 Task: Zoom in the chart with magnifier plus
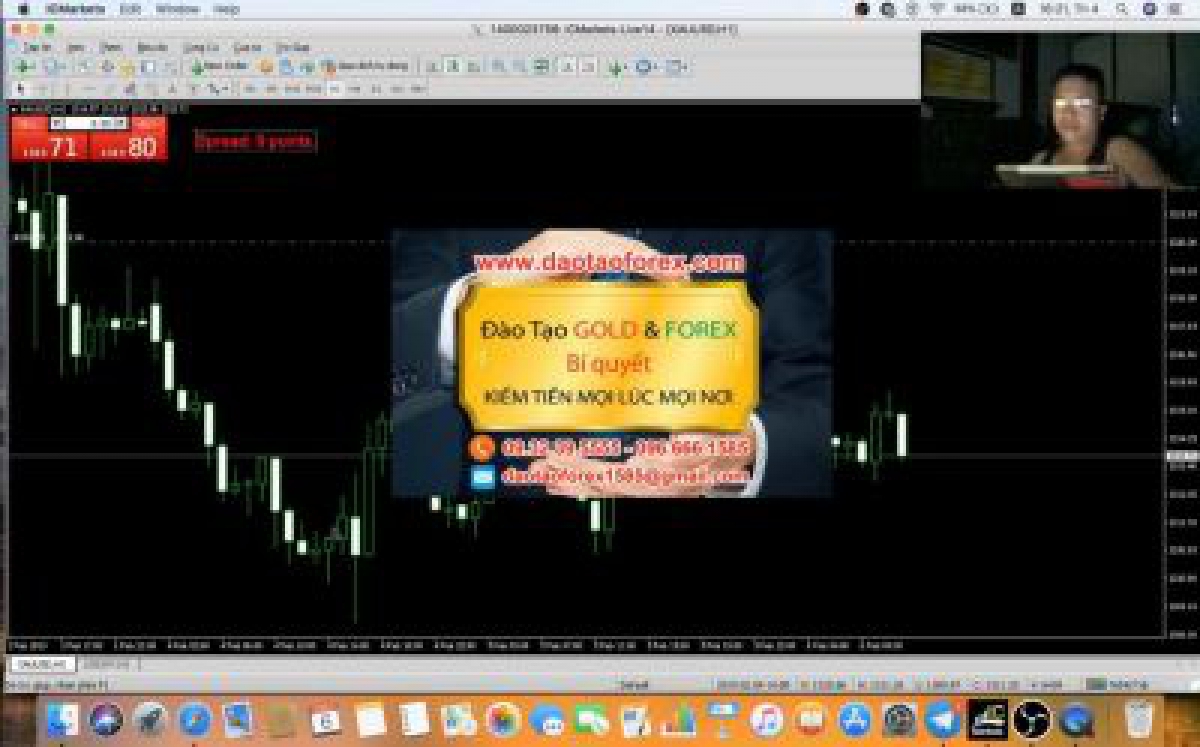point(497,67)
